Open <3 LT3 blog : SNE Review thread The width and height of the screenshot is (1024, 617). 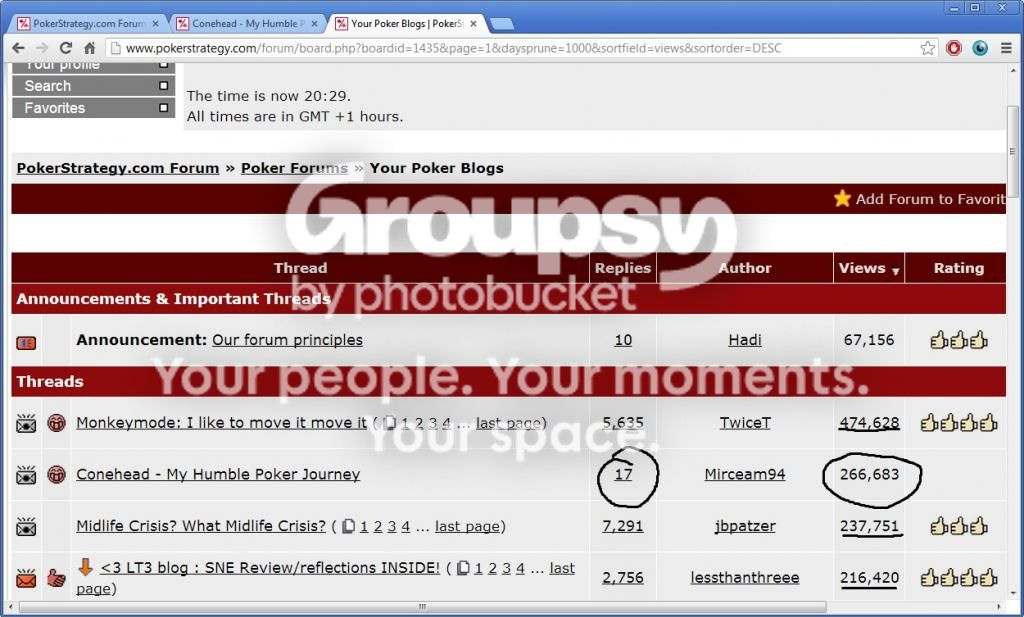click(270, 567)
